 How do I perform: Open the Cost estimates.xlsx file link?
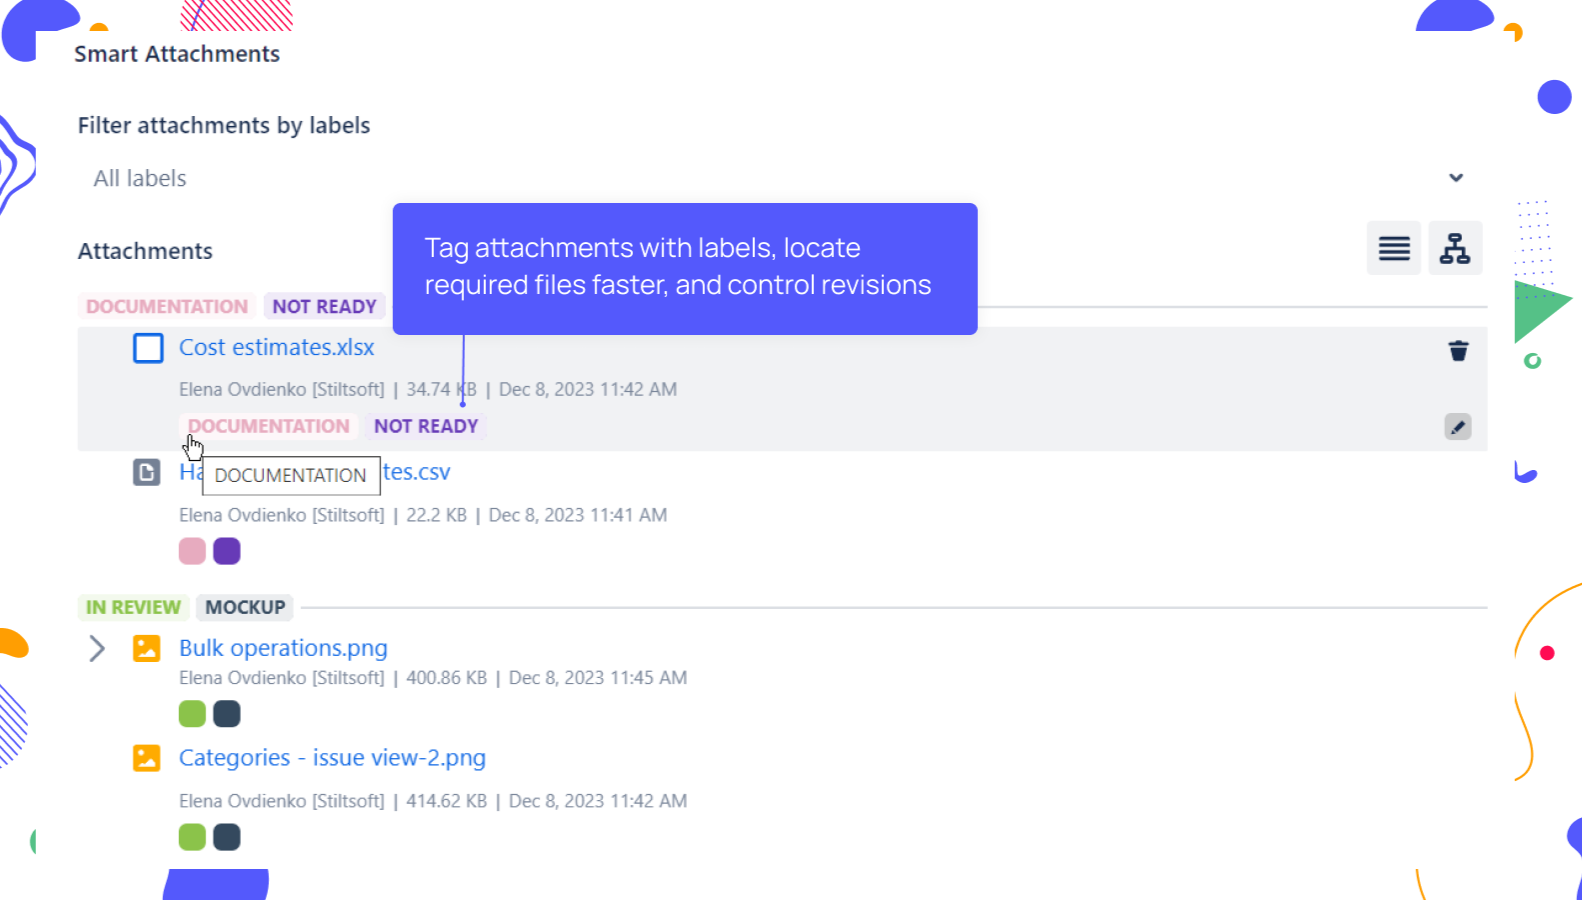[276, 348]
